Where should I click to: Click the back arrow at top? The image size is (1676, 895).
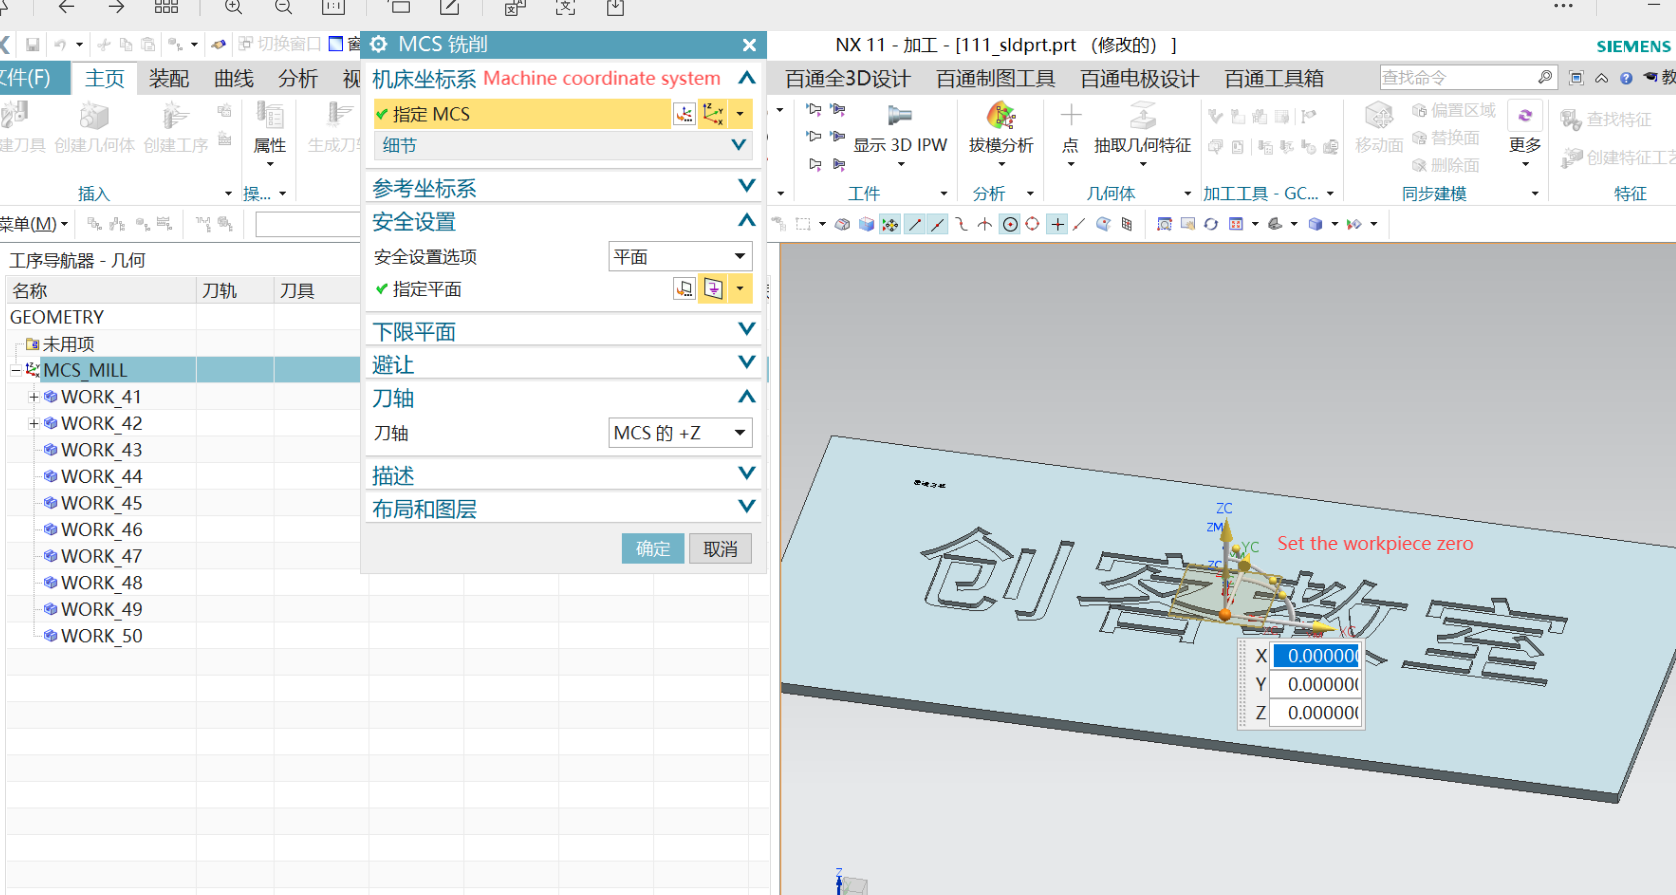67,7
